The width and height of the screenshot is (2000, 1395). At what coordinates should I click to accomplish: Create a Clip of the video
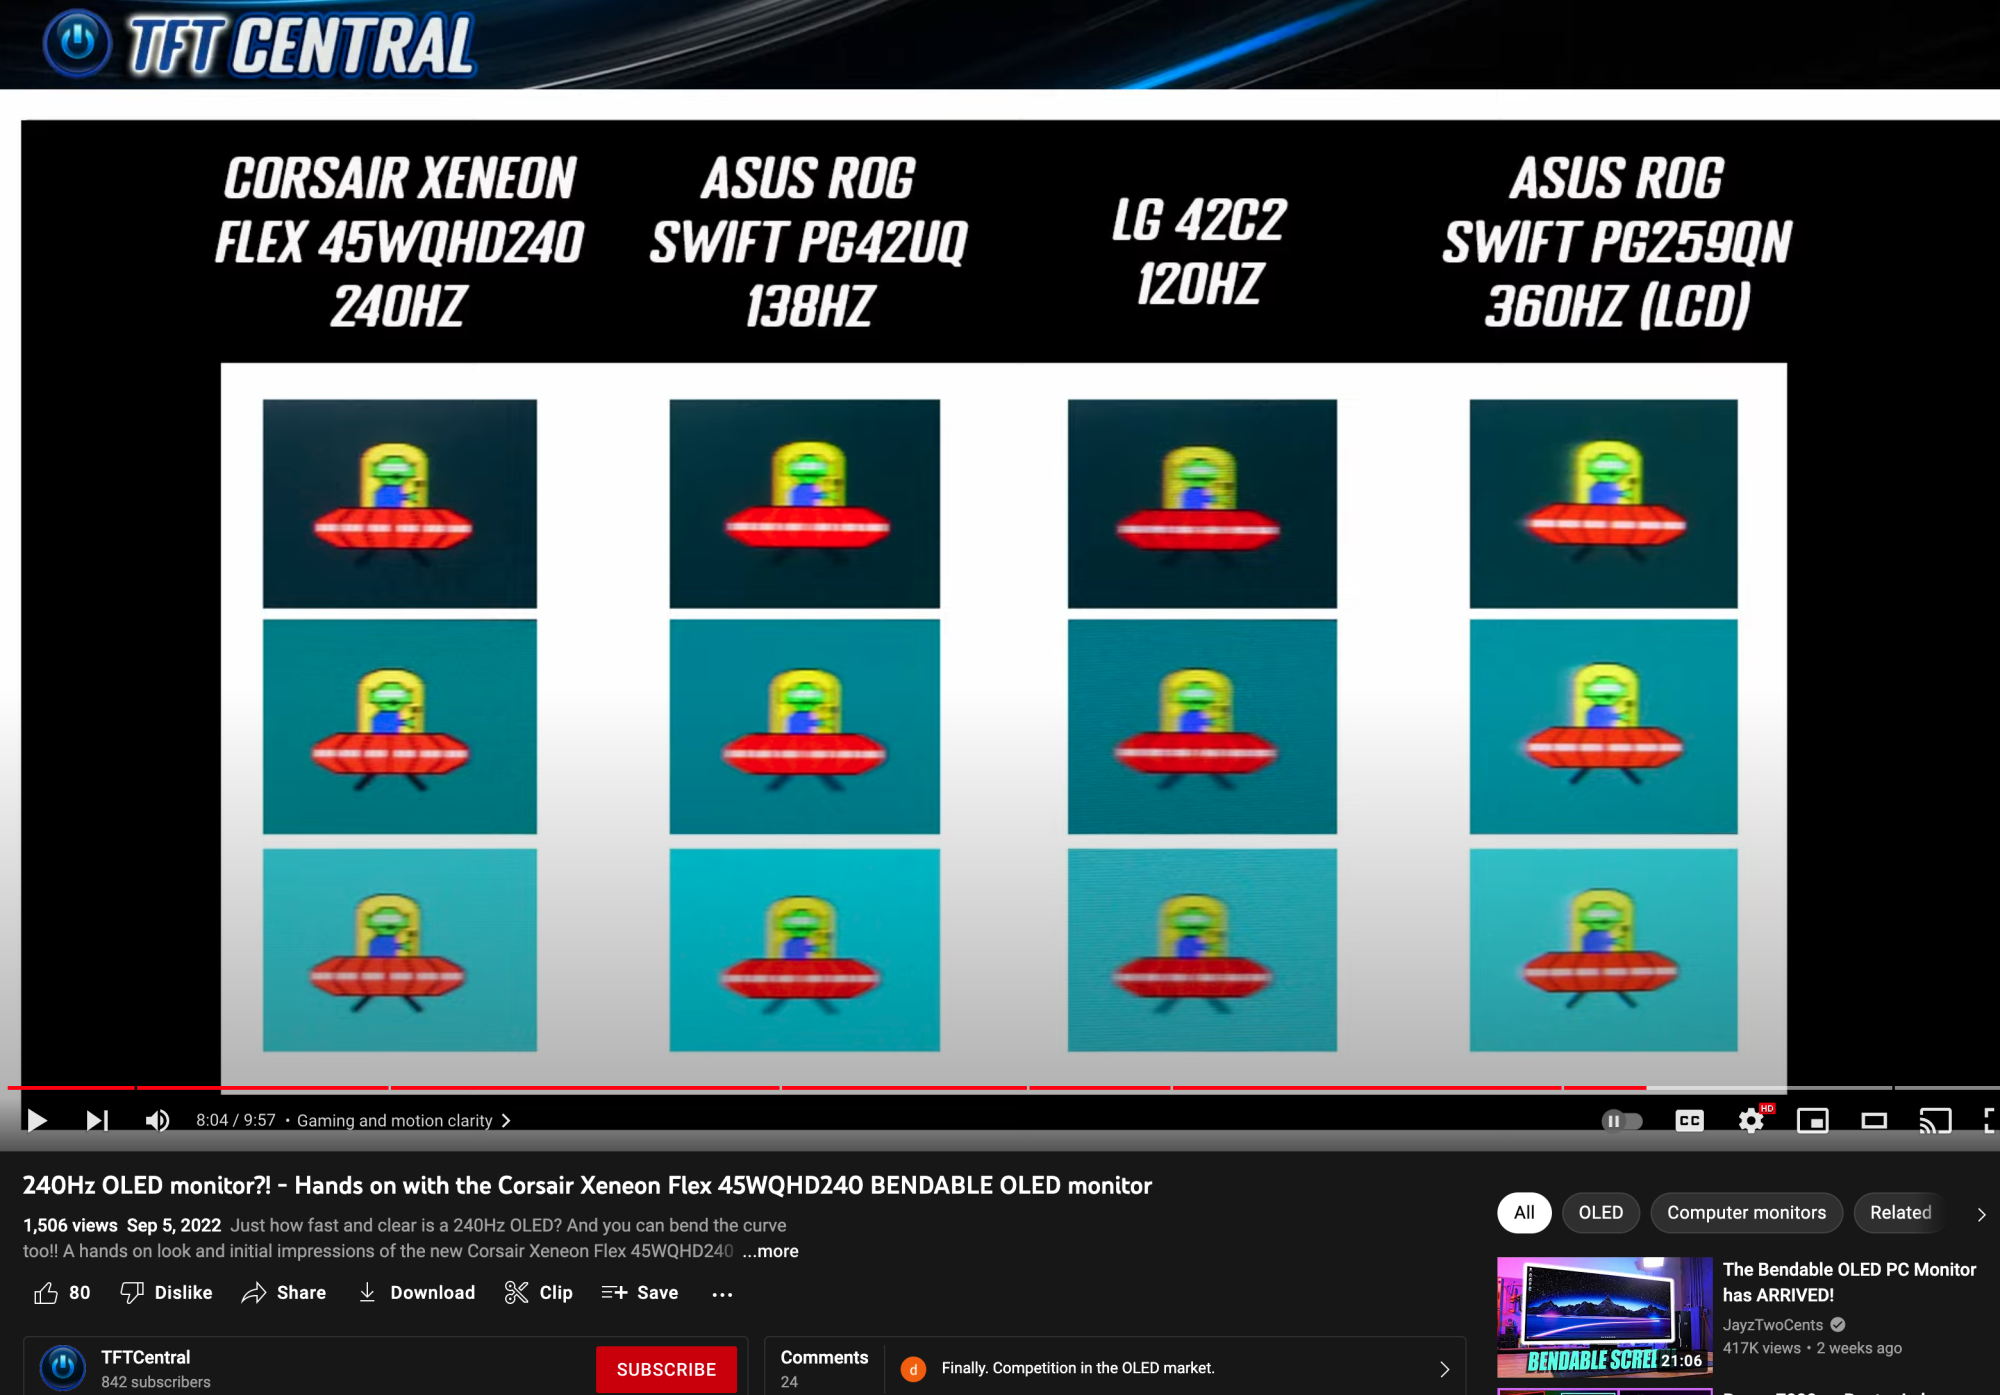[539, 1293]
